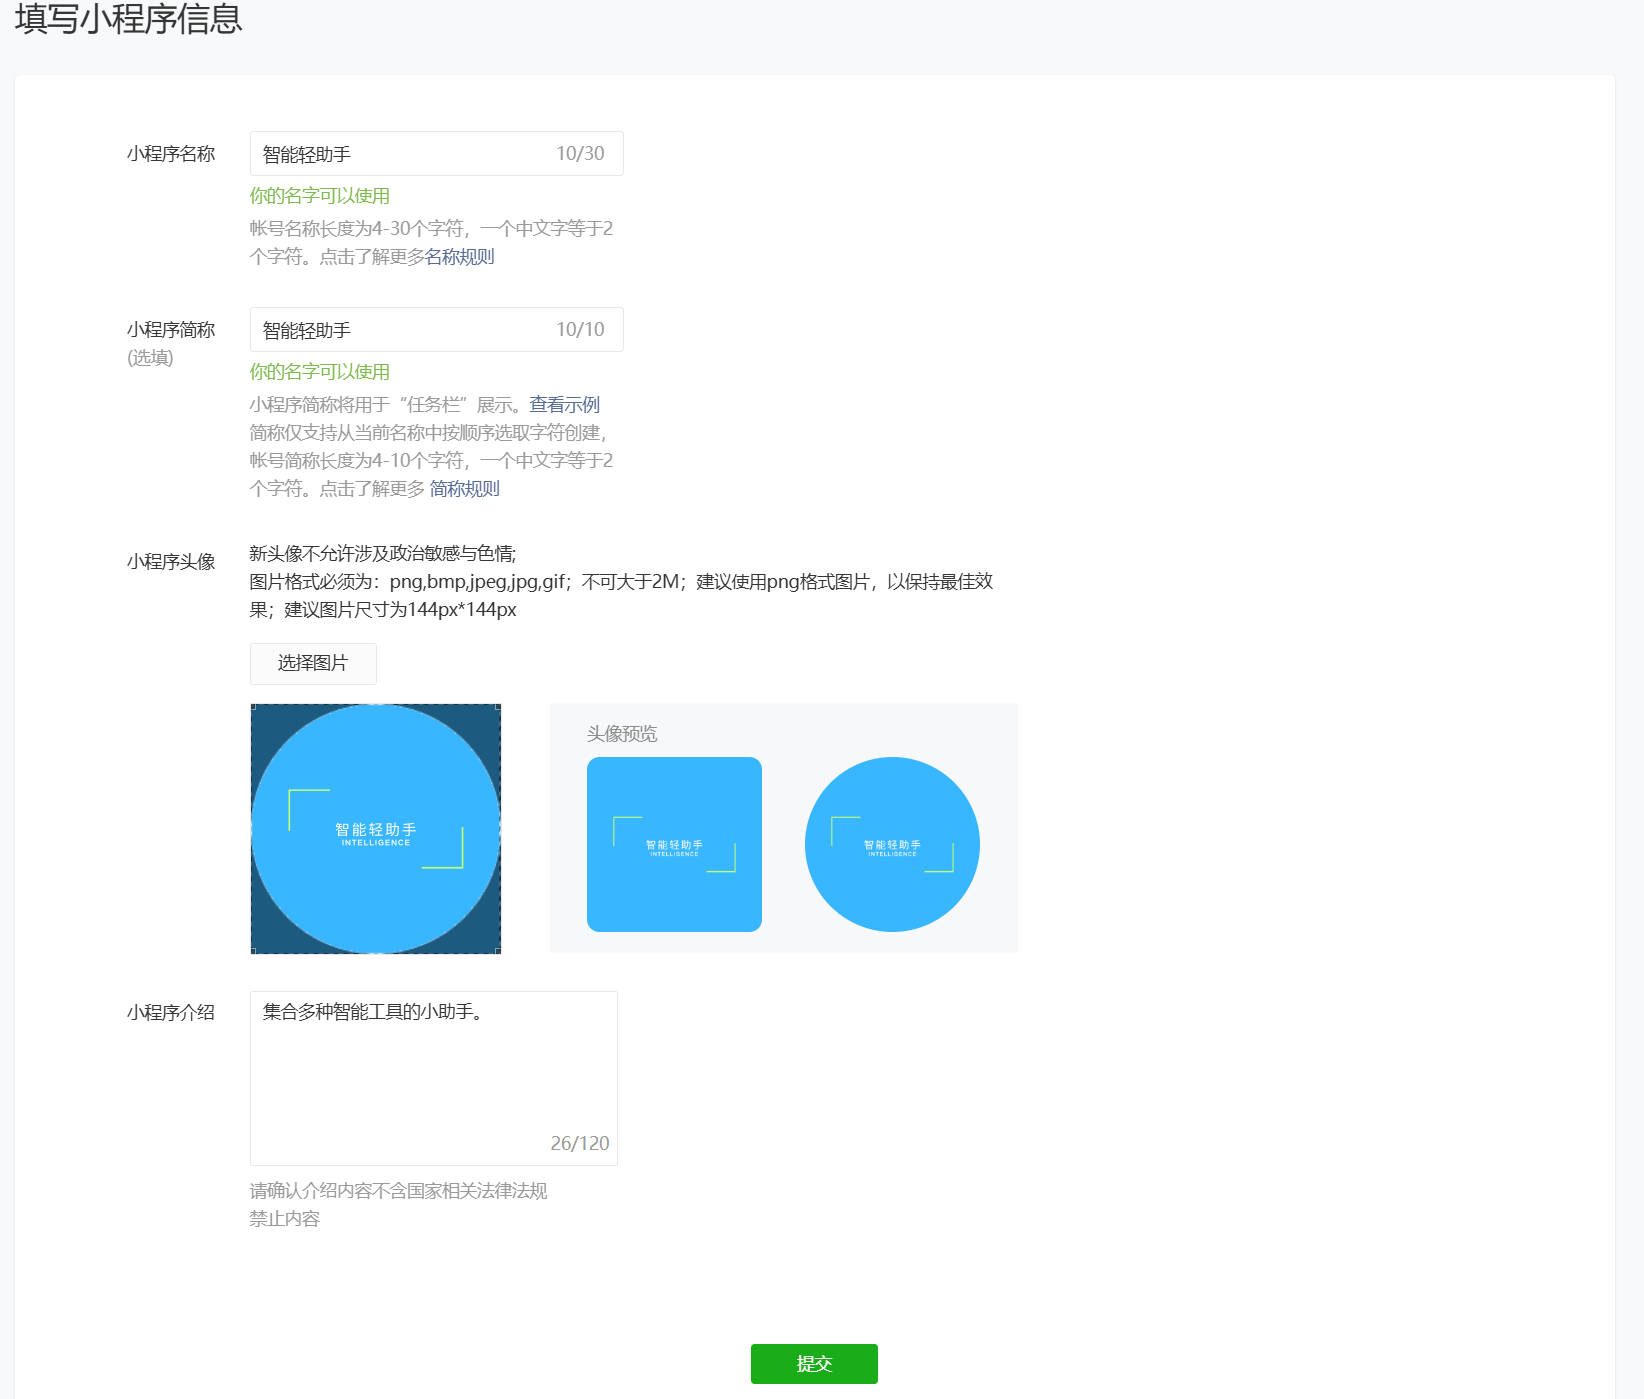1644x1399 pixels.
Task: Click the 10/10 character counter
Action: point(580,330)
